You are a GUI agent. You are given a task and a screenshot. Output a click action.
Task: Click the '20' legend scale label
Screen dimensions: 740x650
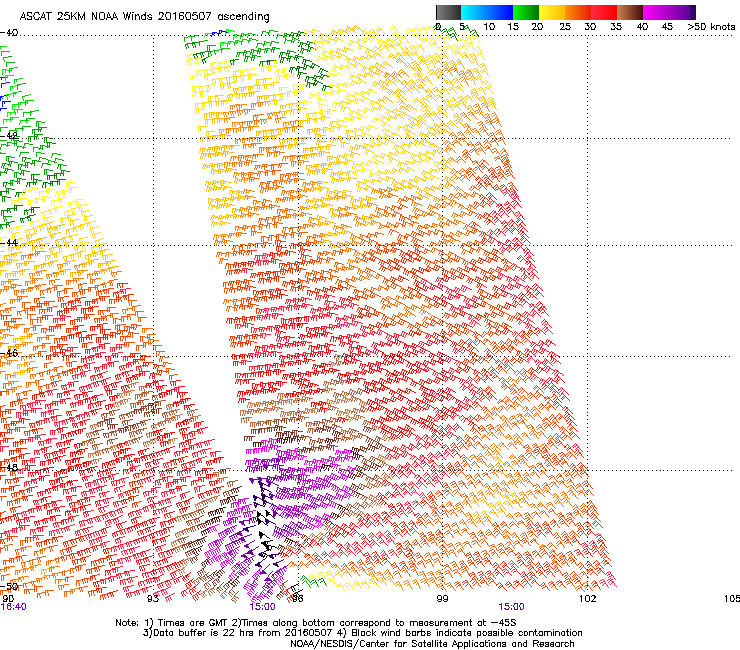pyautogui.click(x=537, y=27)
